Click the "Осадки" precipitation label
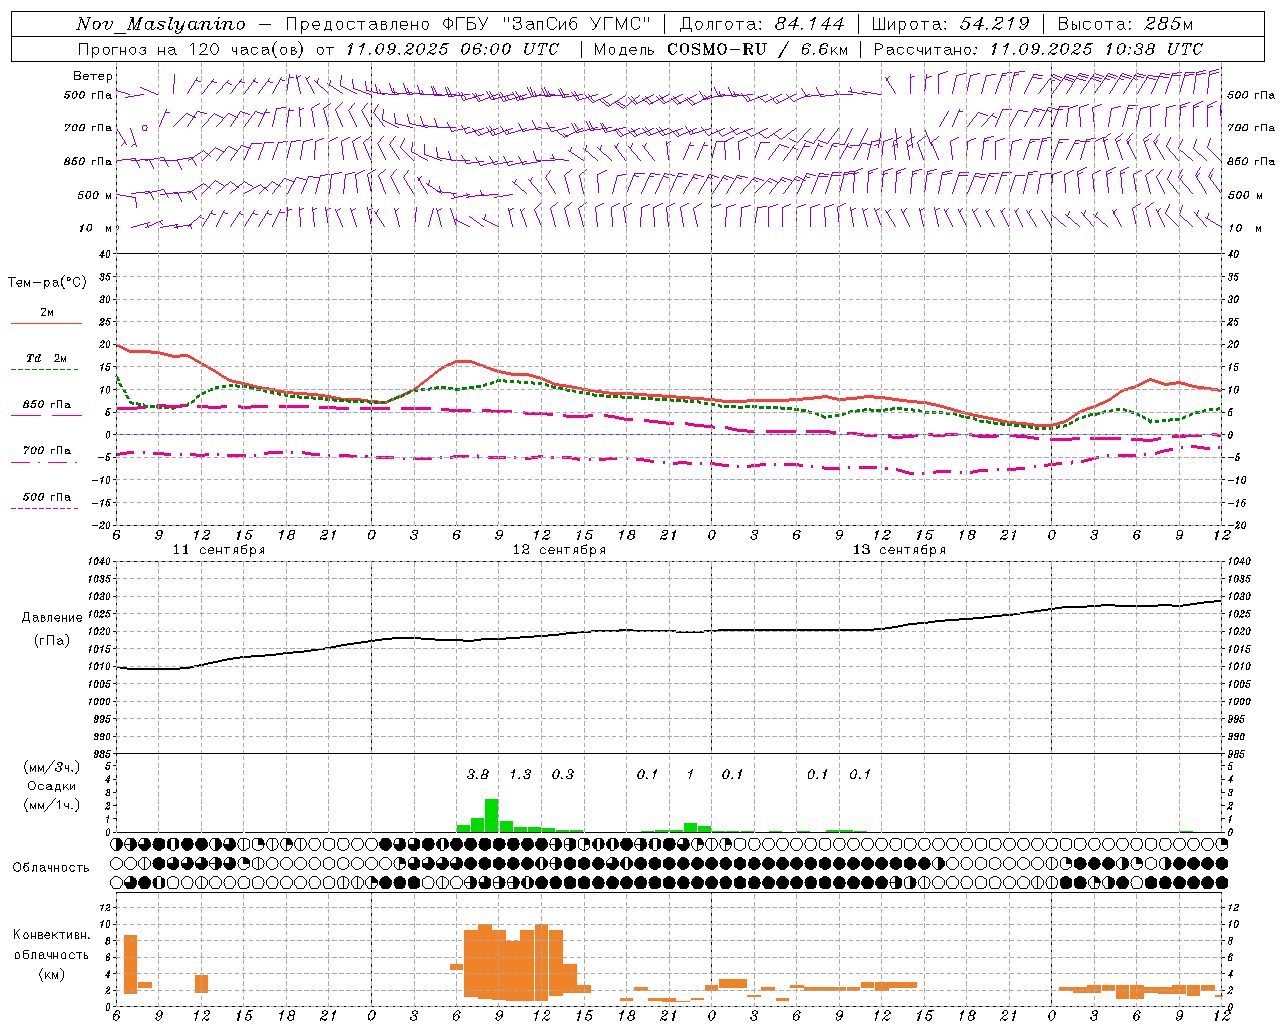 click(52, 786)
